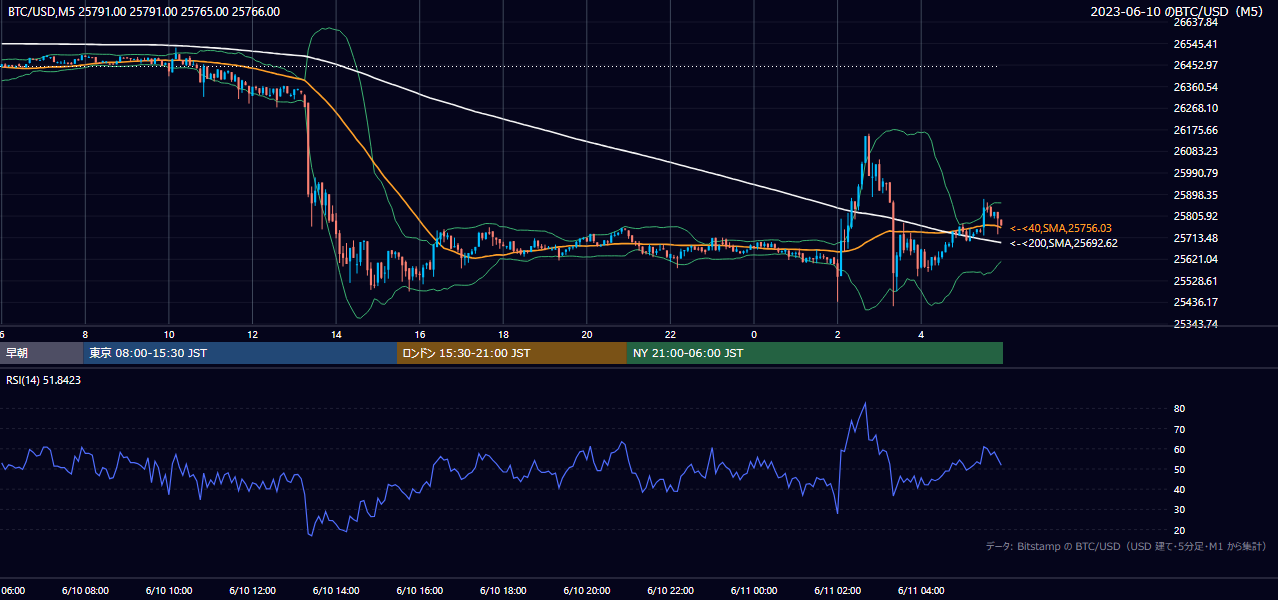This screenshot has width=1278, height=600.
Task: Click the 6/10 08:00 bottom time label
Action: [x=85, y=590]
